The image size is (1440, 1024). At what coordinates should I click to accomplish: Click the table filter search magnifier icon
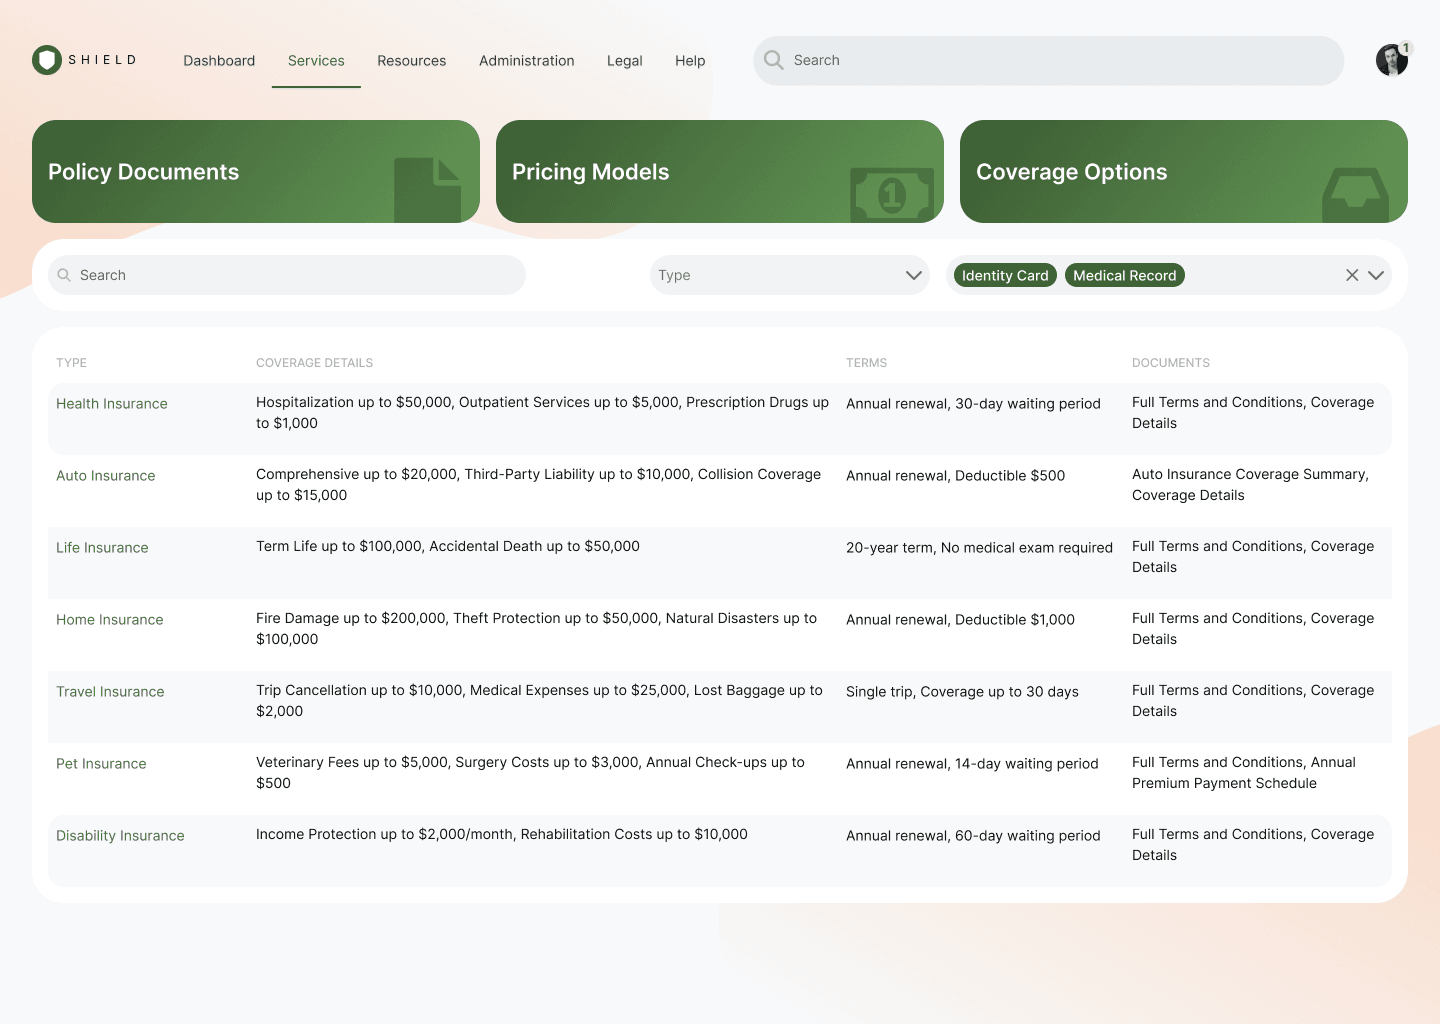(x=64, y=275)
